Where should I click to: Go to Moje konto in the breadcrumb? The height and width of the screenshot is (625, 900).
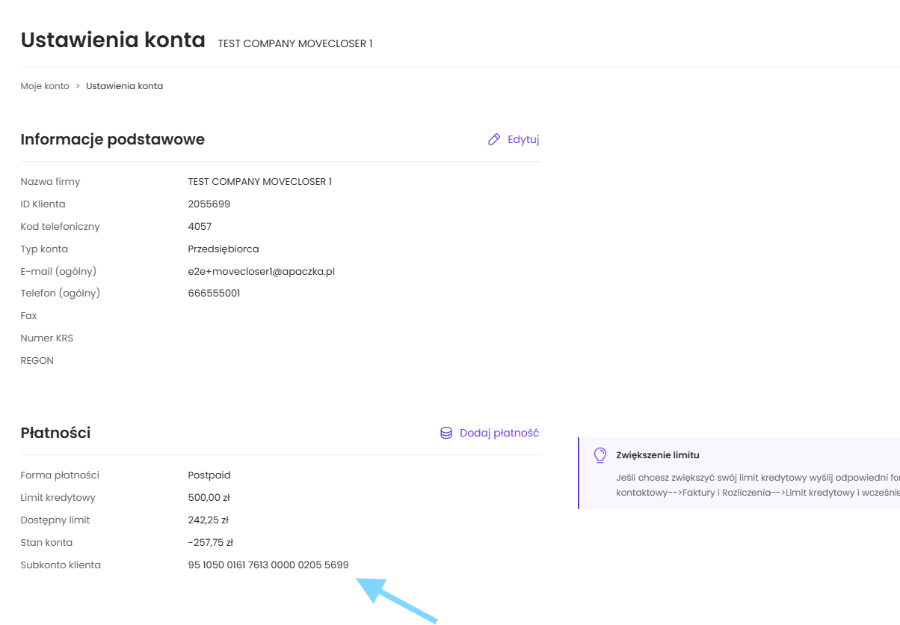pyautogui.click(x=45, y=86)
